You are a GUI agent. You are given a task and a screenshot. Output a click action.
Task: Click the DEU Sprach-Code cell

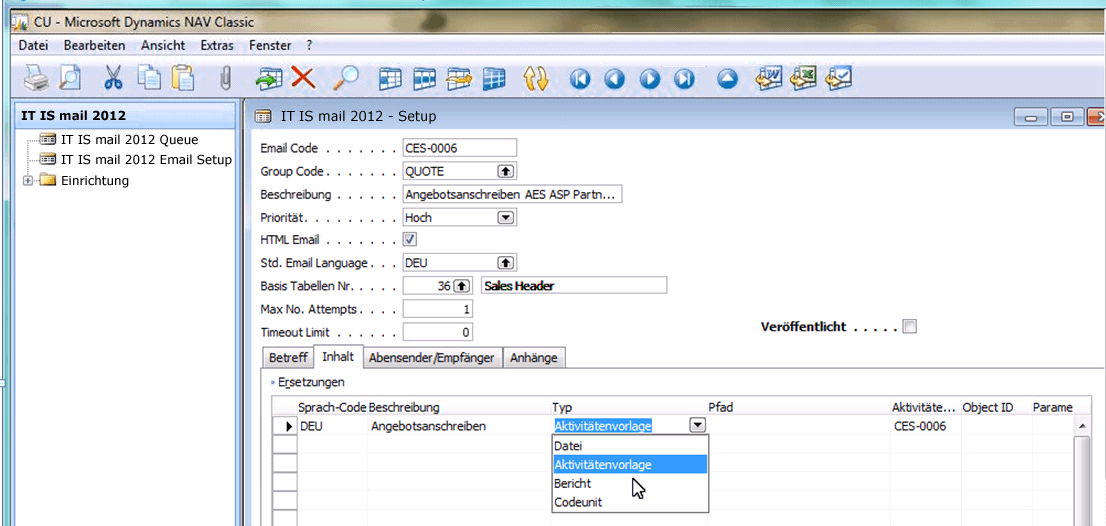[332, 426]
